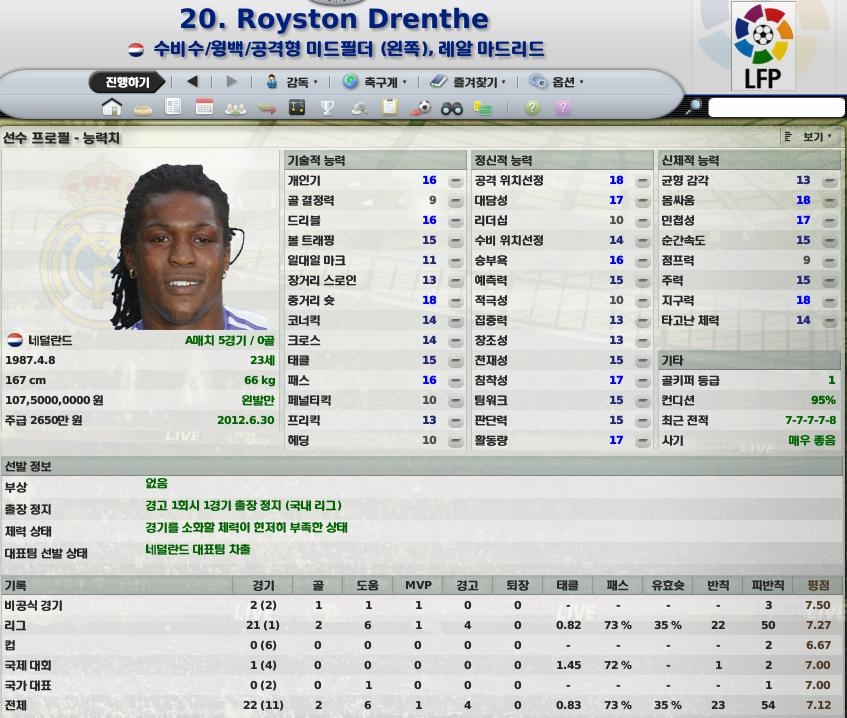
Task: Click the LFP league logo
Action: 763,45
